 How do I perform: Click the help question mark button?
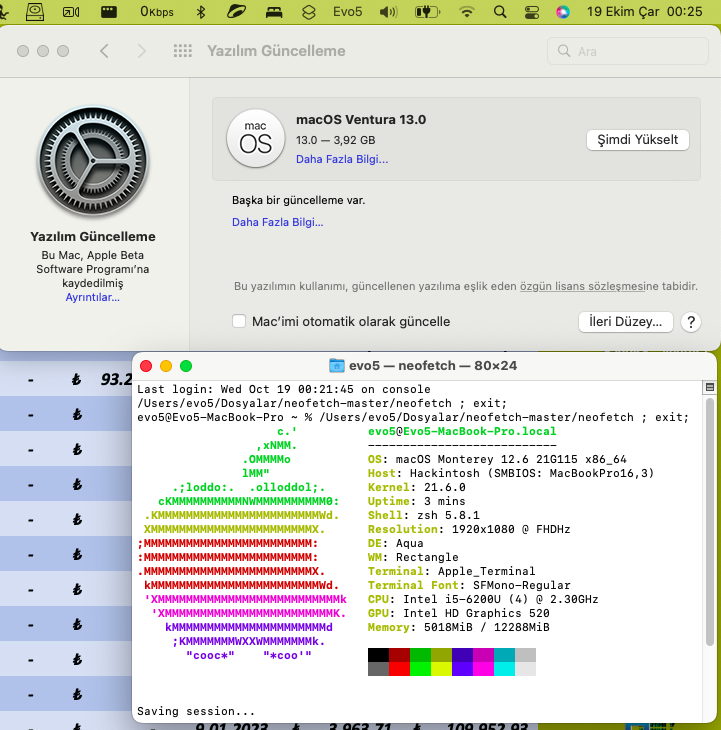click(x=690, y=322)
